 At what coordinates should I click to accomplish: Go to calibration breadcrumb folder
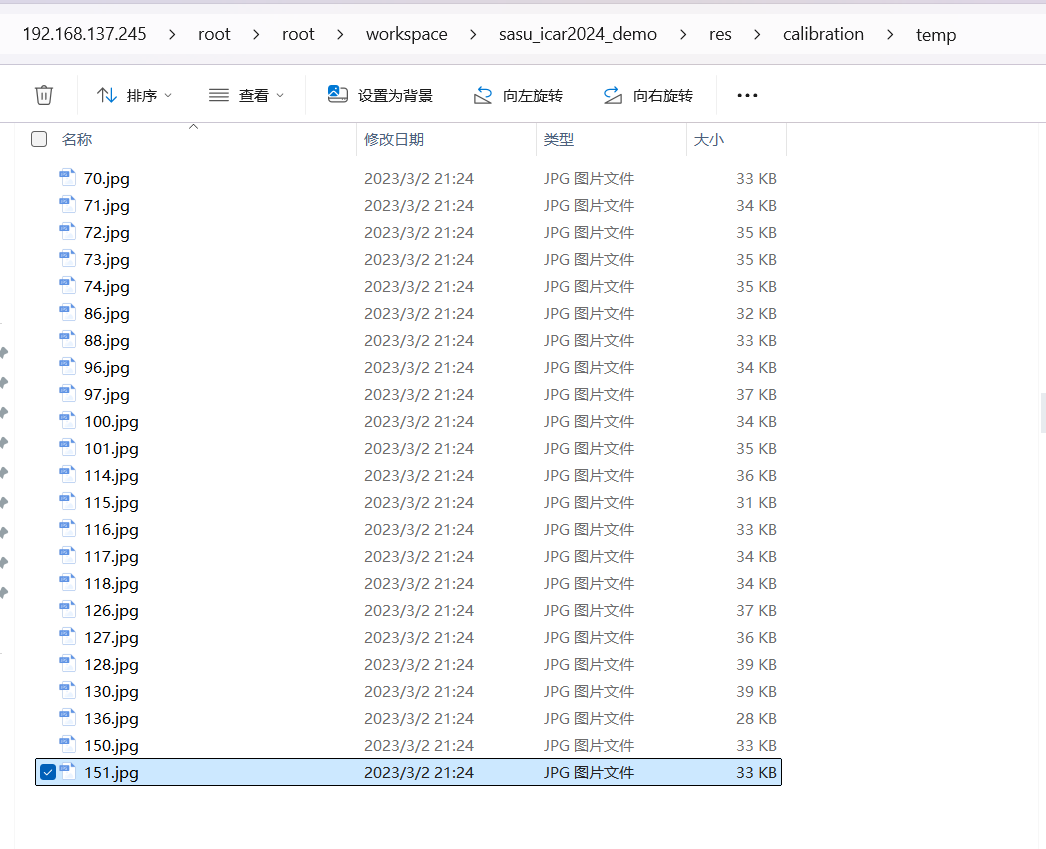tap(823, 34)
